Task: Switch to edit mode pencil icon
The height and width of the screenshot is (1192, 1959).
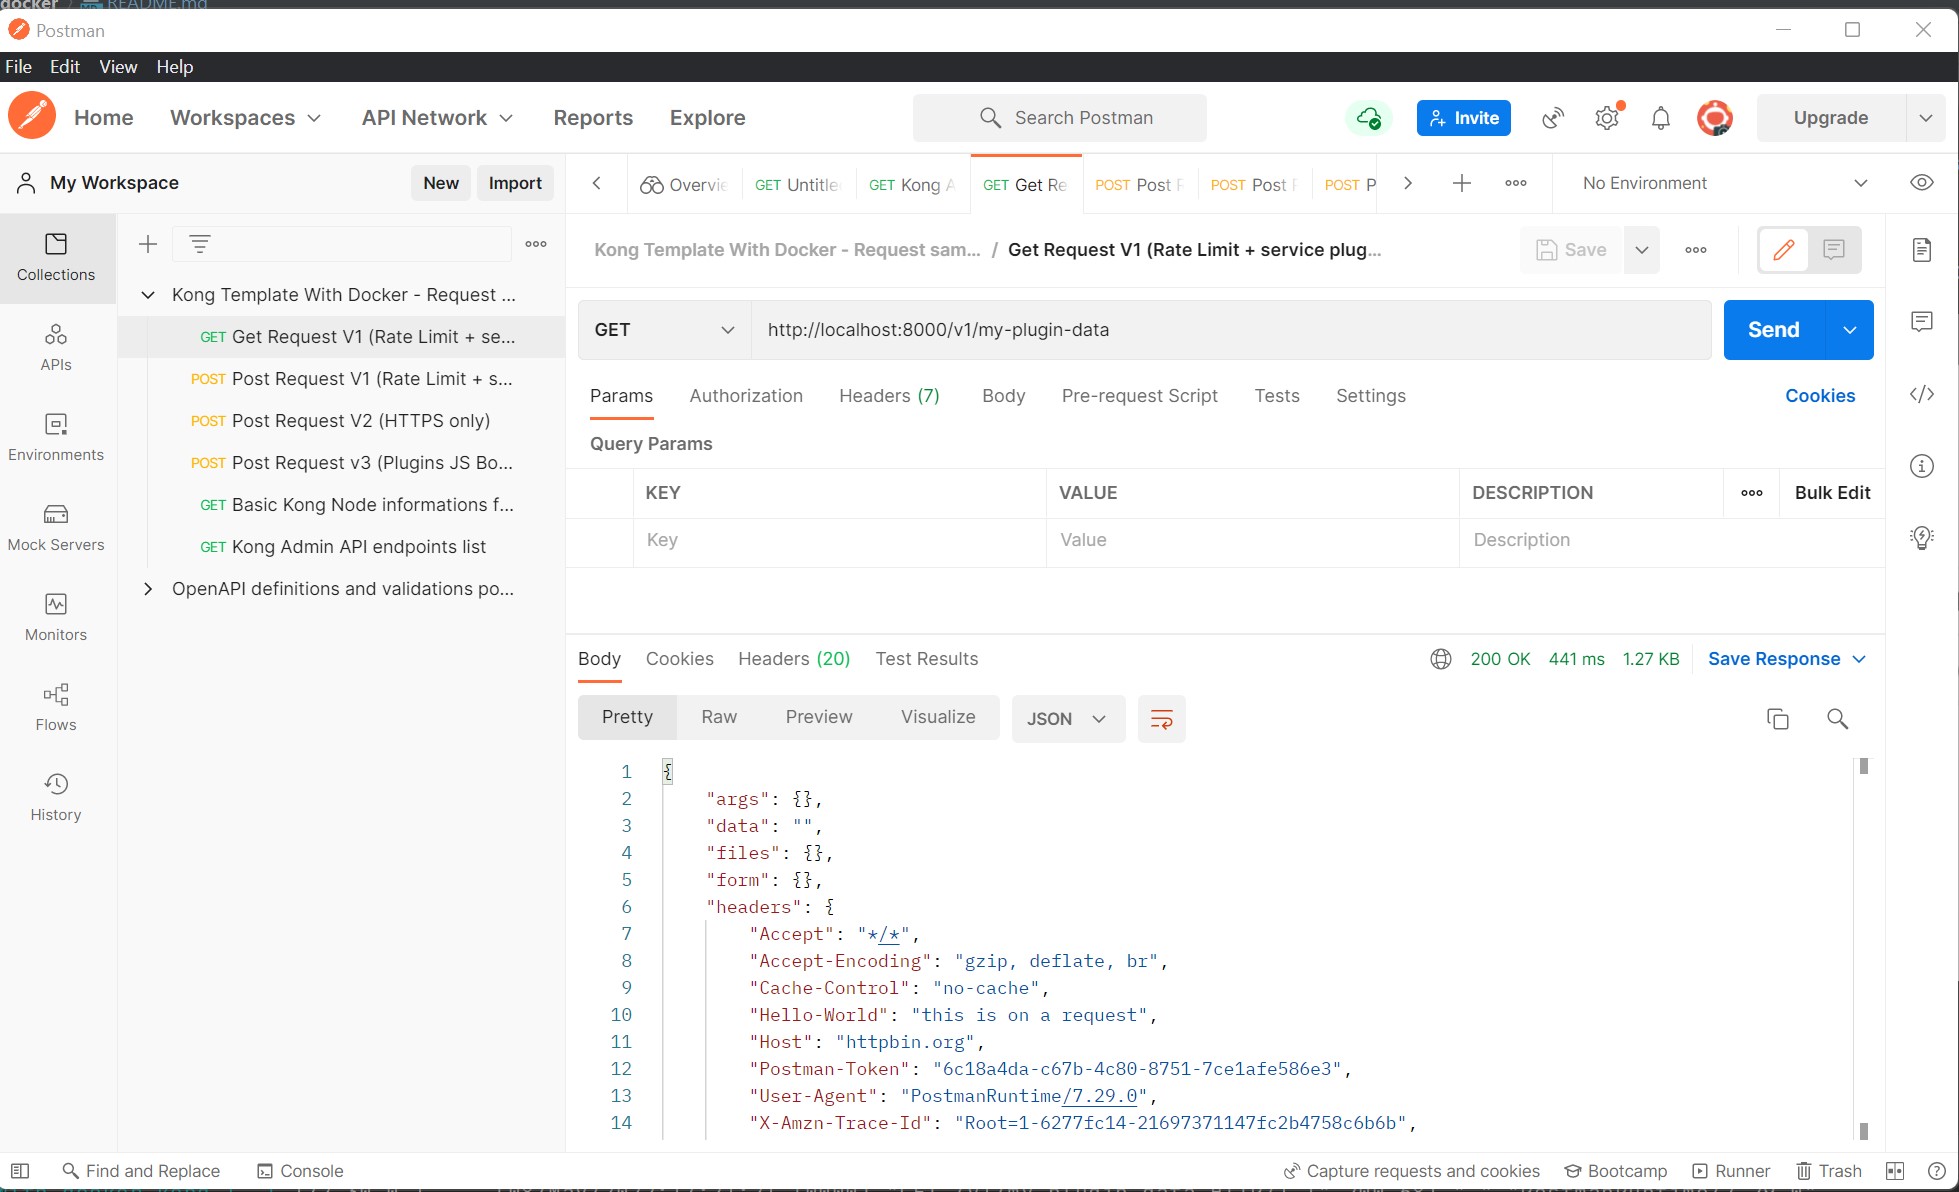Action: click(1784, 250)
